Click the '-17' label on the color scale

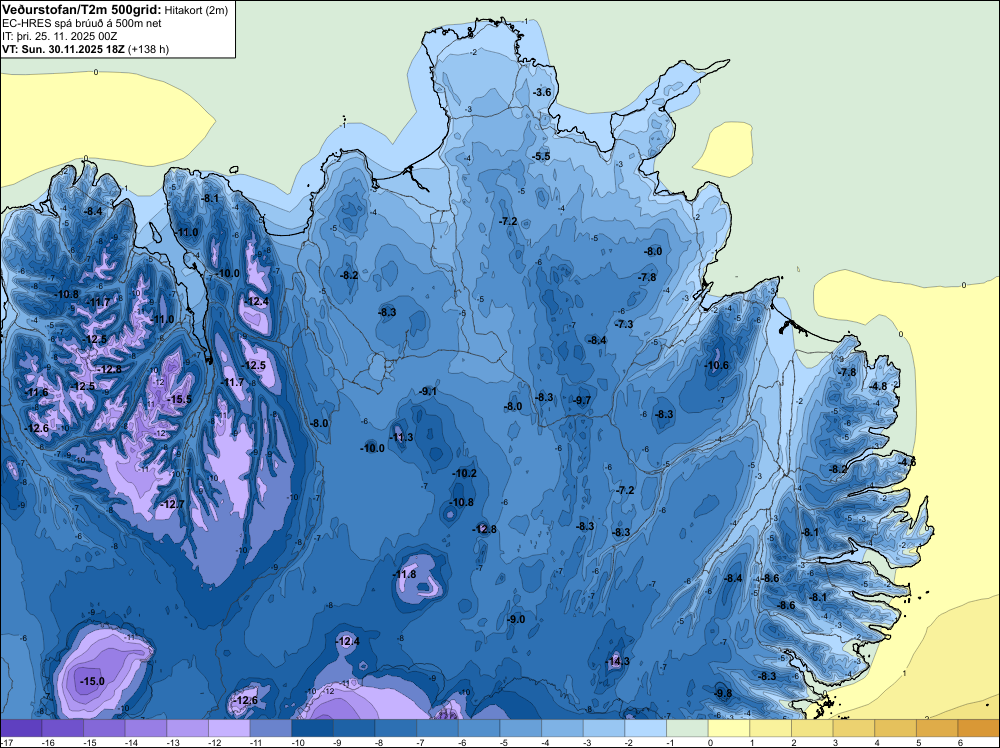click(x=6, y=742)
